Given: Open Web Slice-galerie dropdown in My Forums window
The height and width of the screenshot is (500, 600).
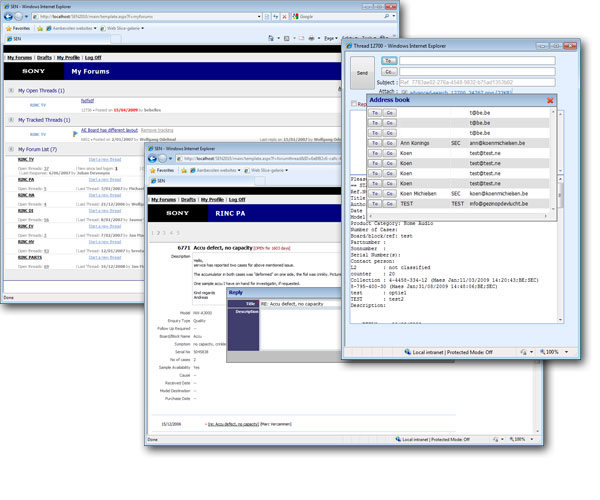Looking at the screenshot, I should click(143, 28).
